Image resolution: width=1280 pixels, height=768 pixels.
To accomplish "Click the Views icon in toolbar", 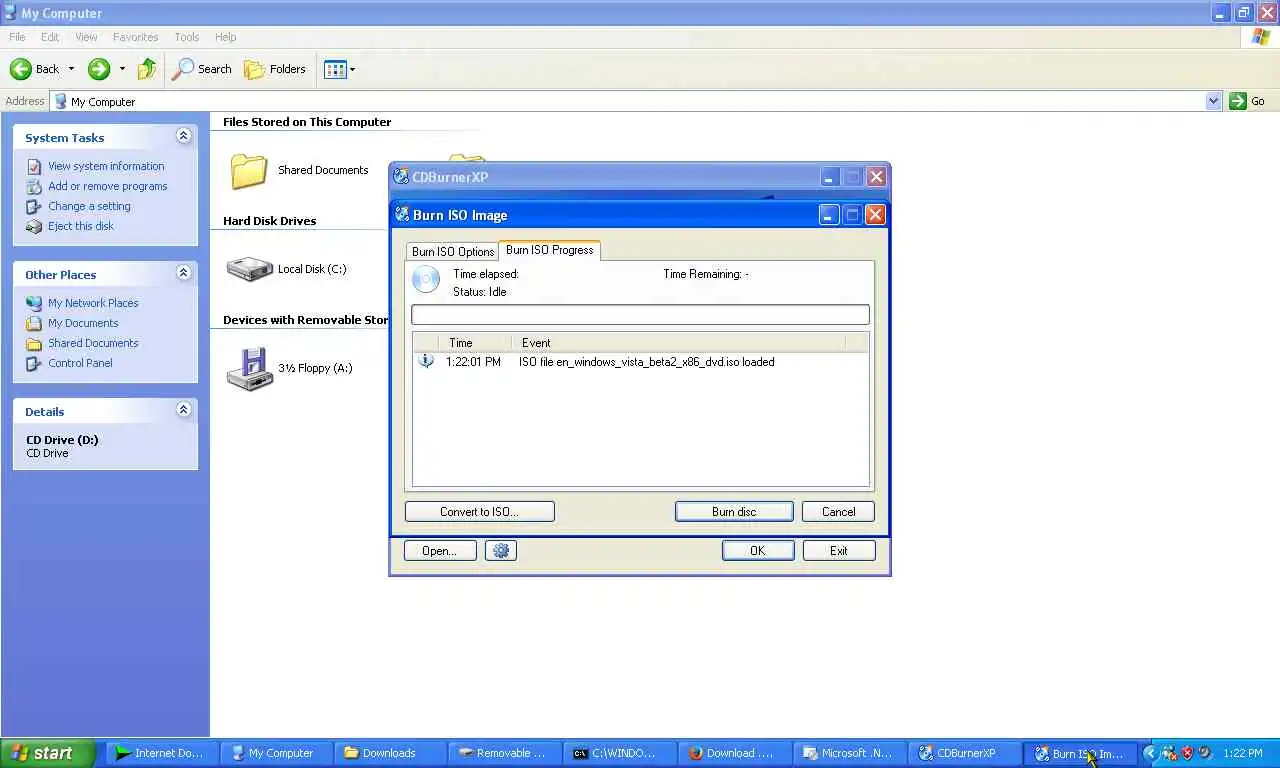I will pyautogui.click(x=335, y=69).
